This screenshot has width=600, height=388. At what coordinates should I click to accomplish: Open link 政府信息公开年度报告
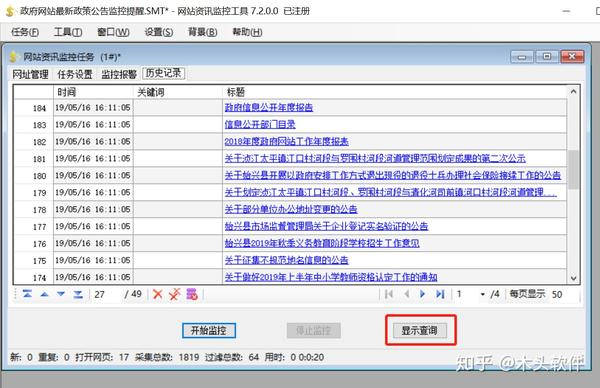click(269, 108)
